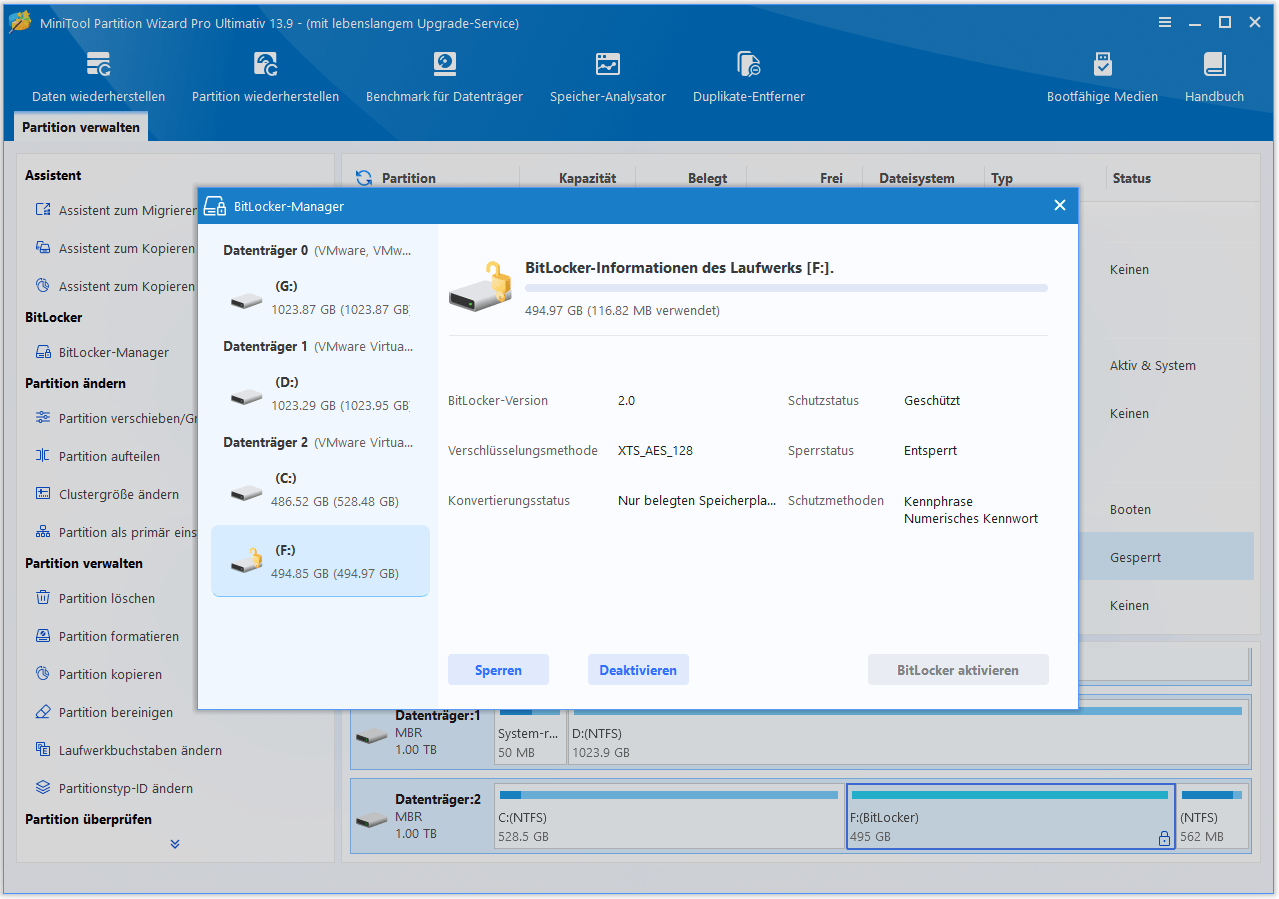Sort by Kapazität column header
1279x899 pixels.
click(x=587, y=178)
